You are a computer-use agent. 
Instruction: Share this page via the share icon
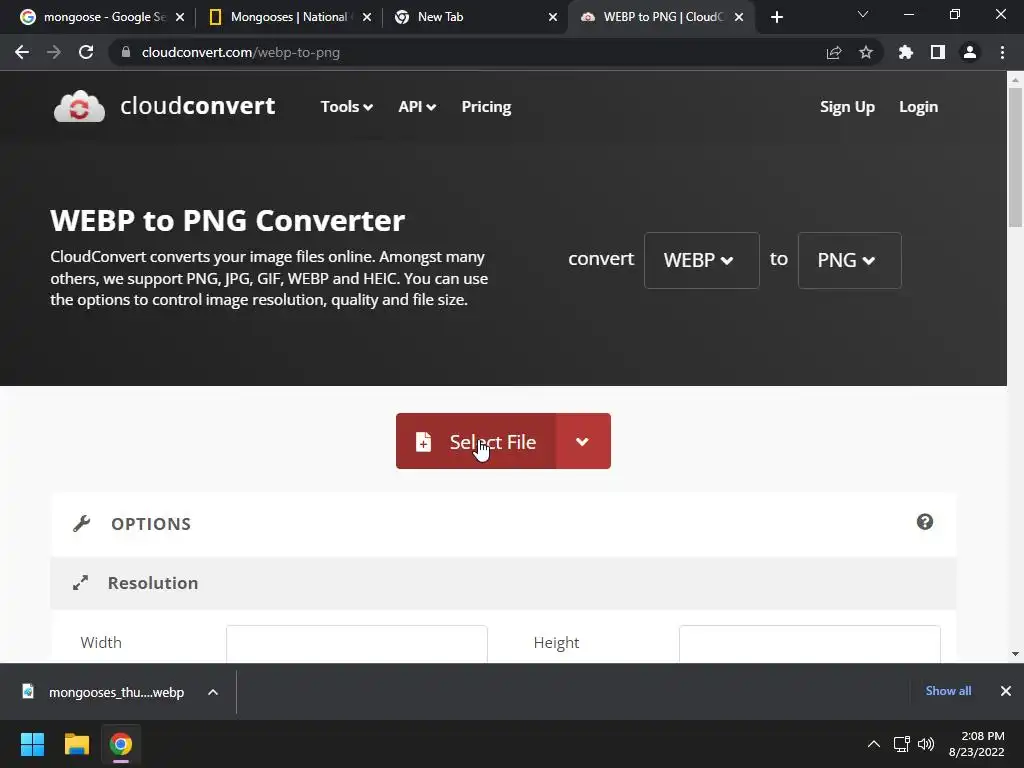pyautogui.click(x=834, y=52)
